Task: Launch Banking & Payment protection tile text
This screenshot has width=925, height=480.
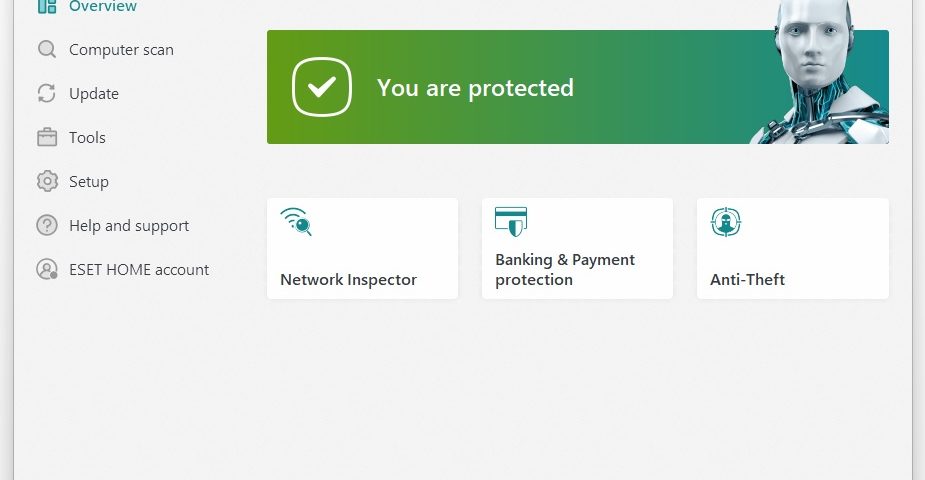Action: pos(565,270)
